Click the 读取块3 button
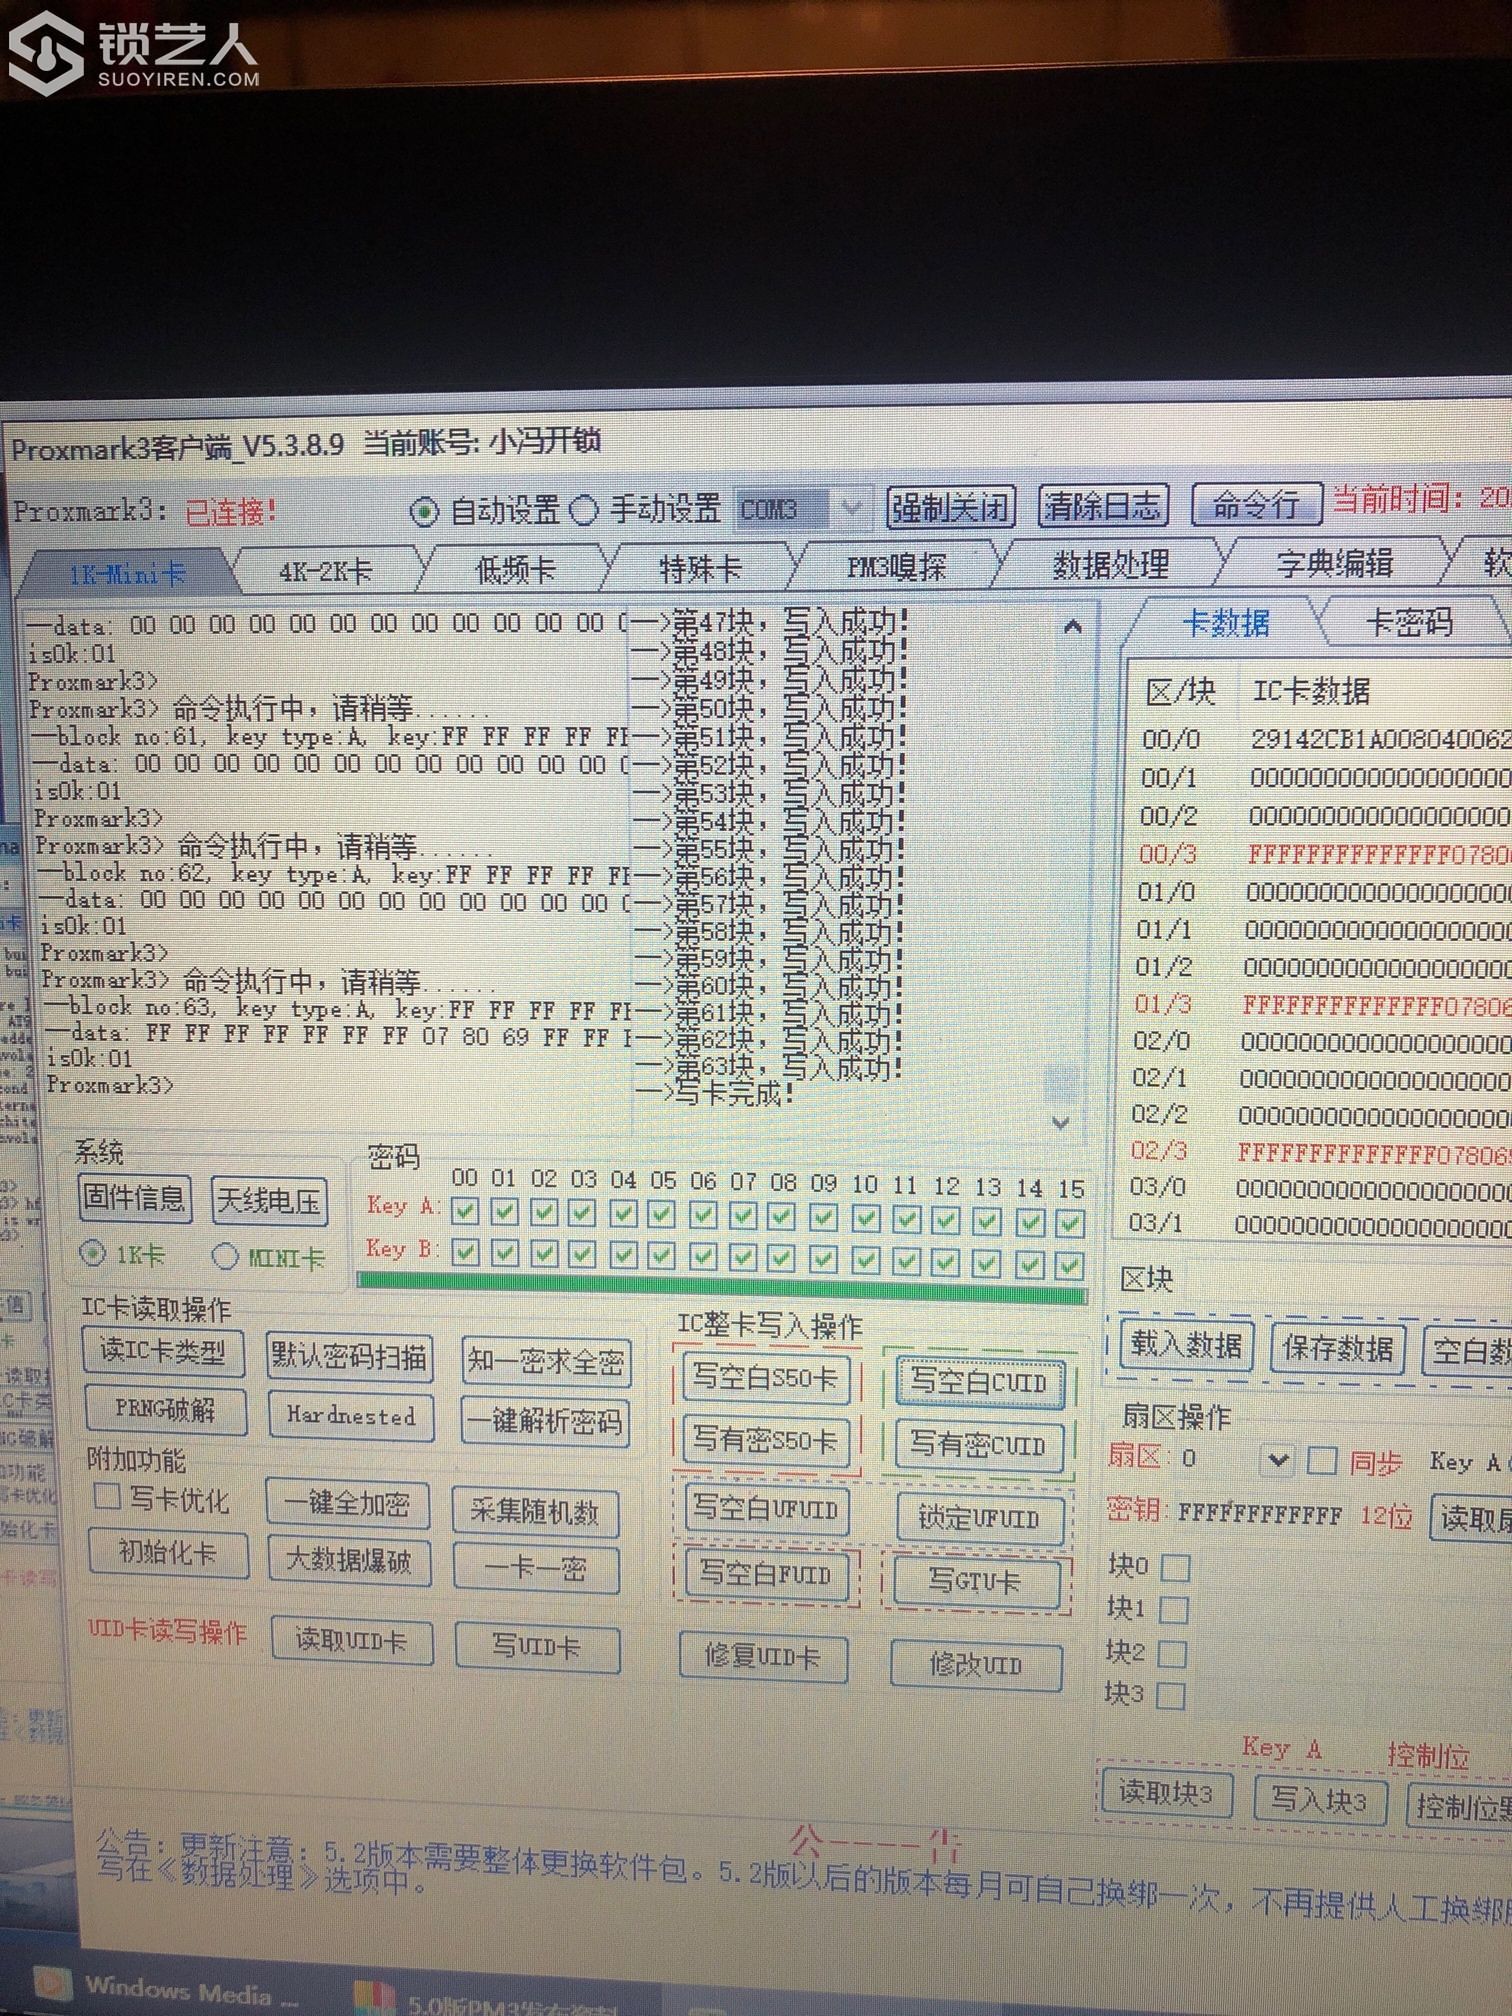1512x2016 pixels. 1166,1793
